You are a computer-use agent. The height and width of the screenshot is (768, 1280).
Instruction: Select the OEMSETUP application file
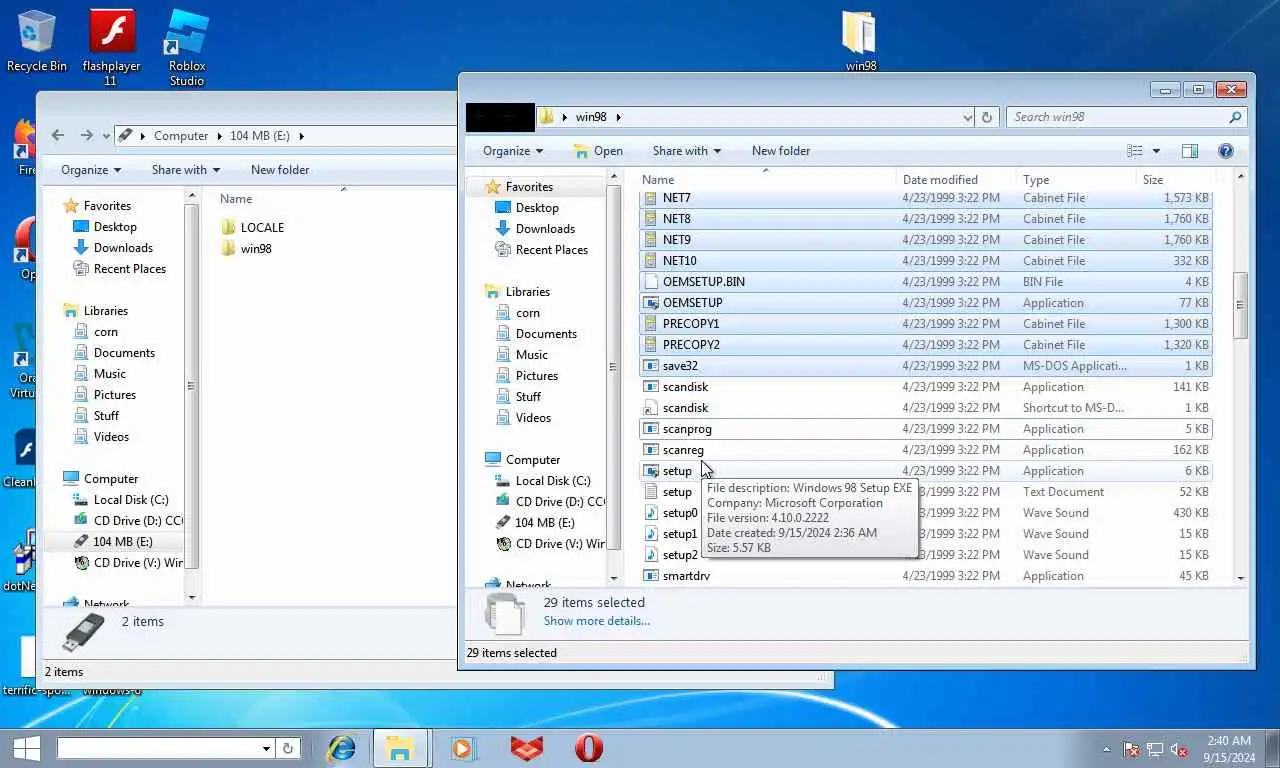pyautogui.click(x=692, y=303)
